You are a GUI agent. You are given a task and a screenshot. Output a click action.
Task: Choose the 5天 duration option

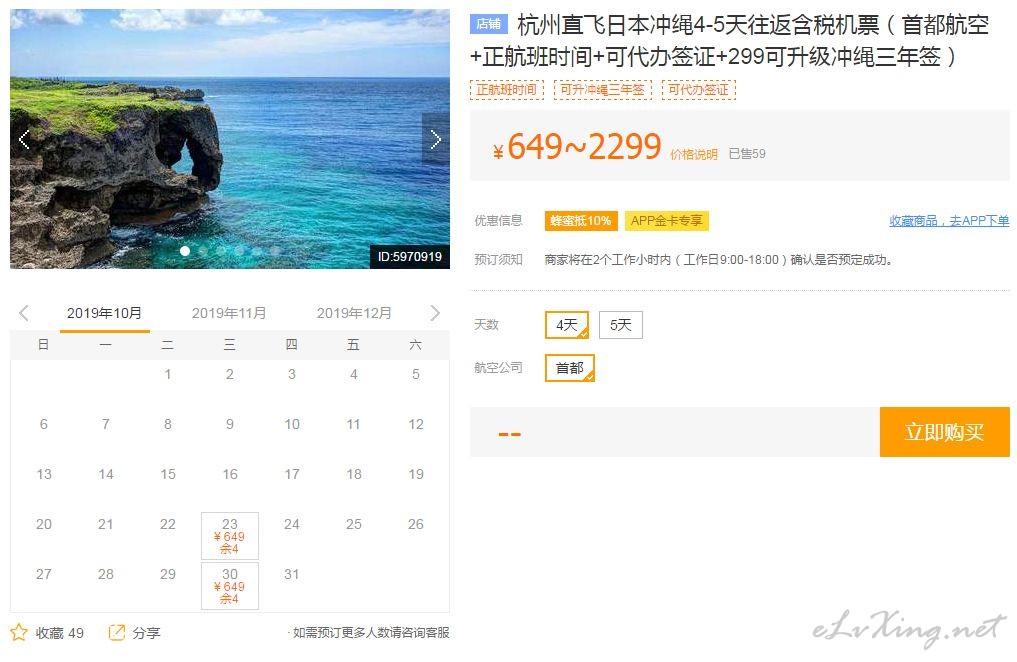pos(621,325)
